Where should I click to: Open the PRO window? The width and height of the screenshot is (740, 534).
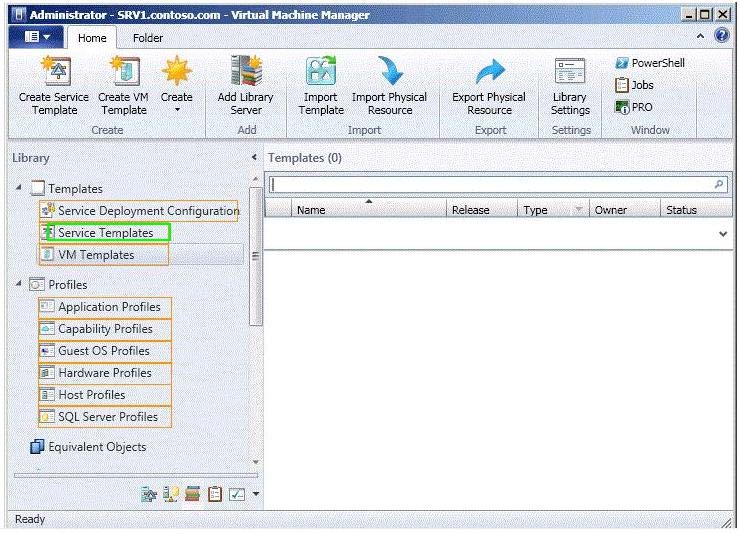click(633, 107)
